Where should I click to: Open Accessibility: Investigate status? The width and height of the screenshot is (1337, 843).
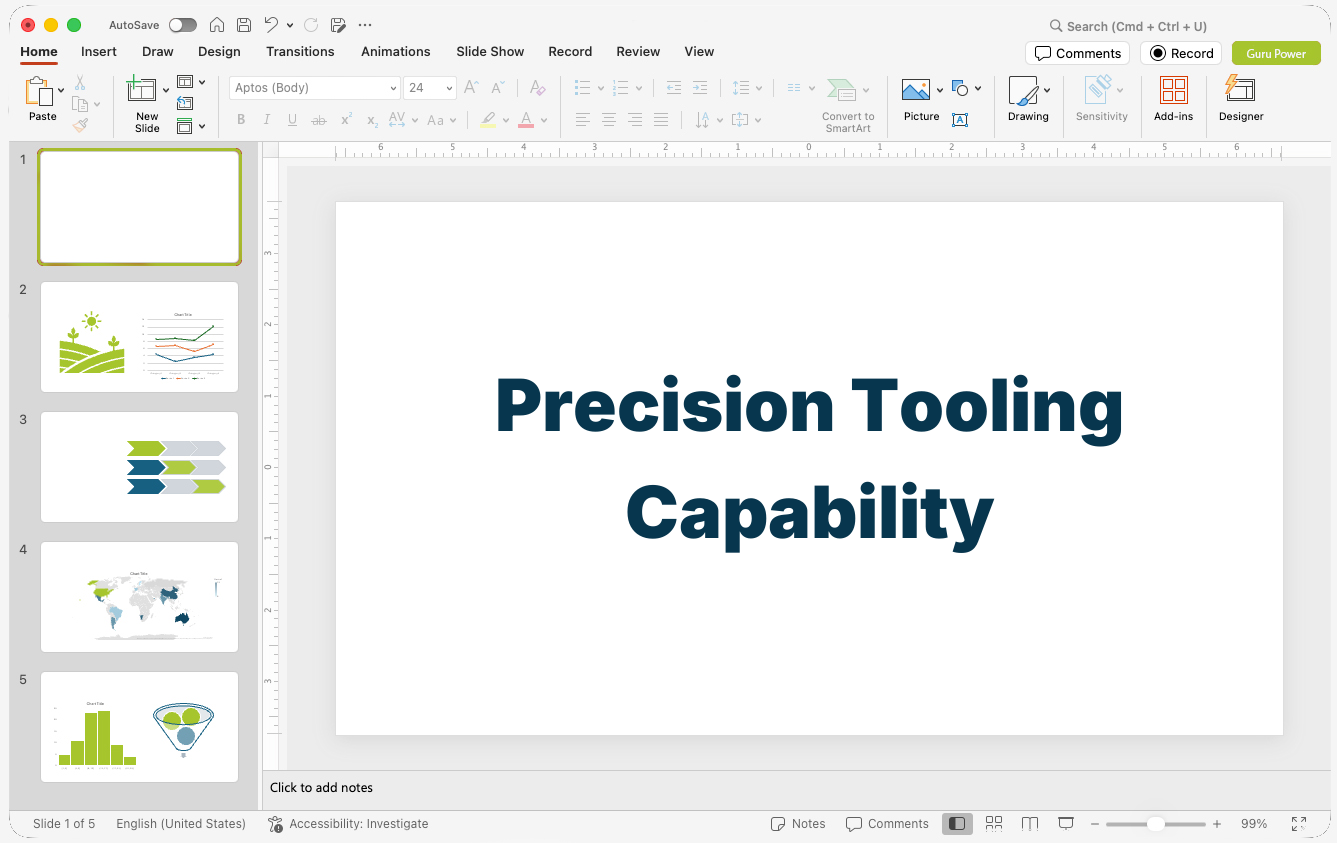coord(348,824)
